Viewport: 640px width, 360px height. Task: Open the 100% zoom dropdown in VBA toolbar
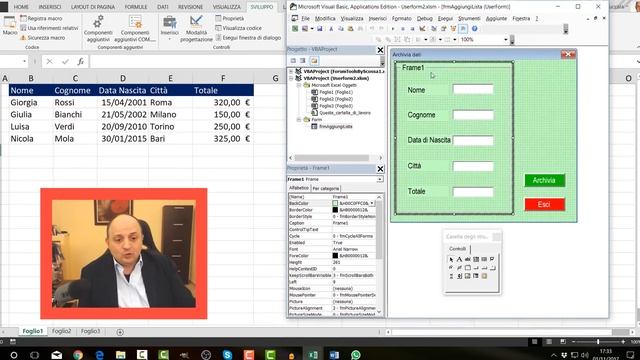(x=506, y=40)
